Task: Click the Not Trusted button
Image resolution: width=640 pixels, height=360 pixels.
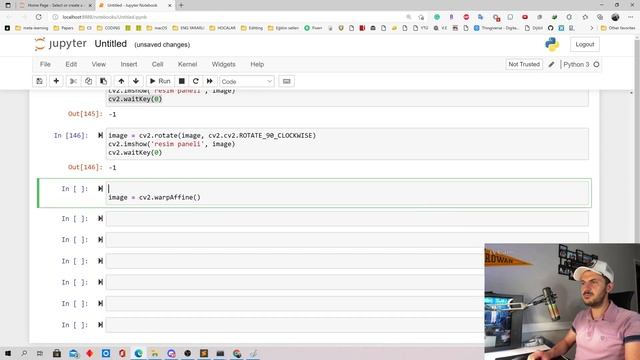Action: click(x=524, y=64)
